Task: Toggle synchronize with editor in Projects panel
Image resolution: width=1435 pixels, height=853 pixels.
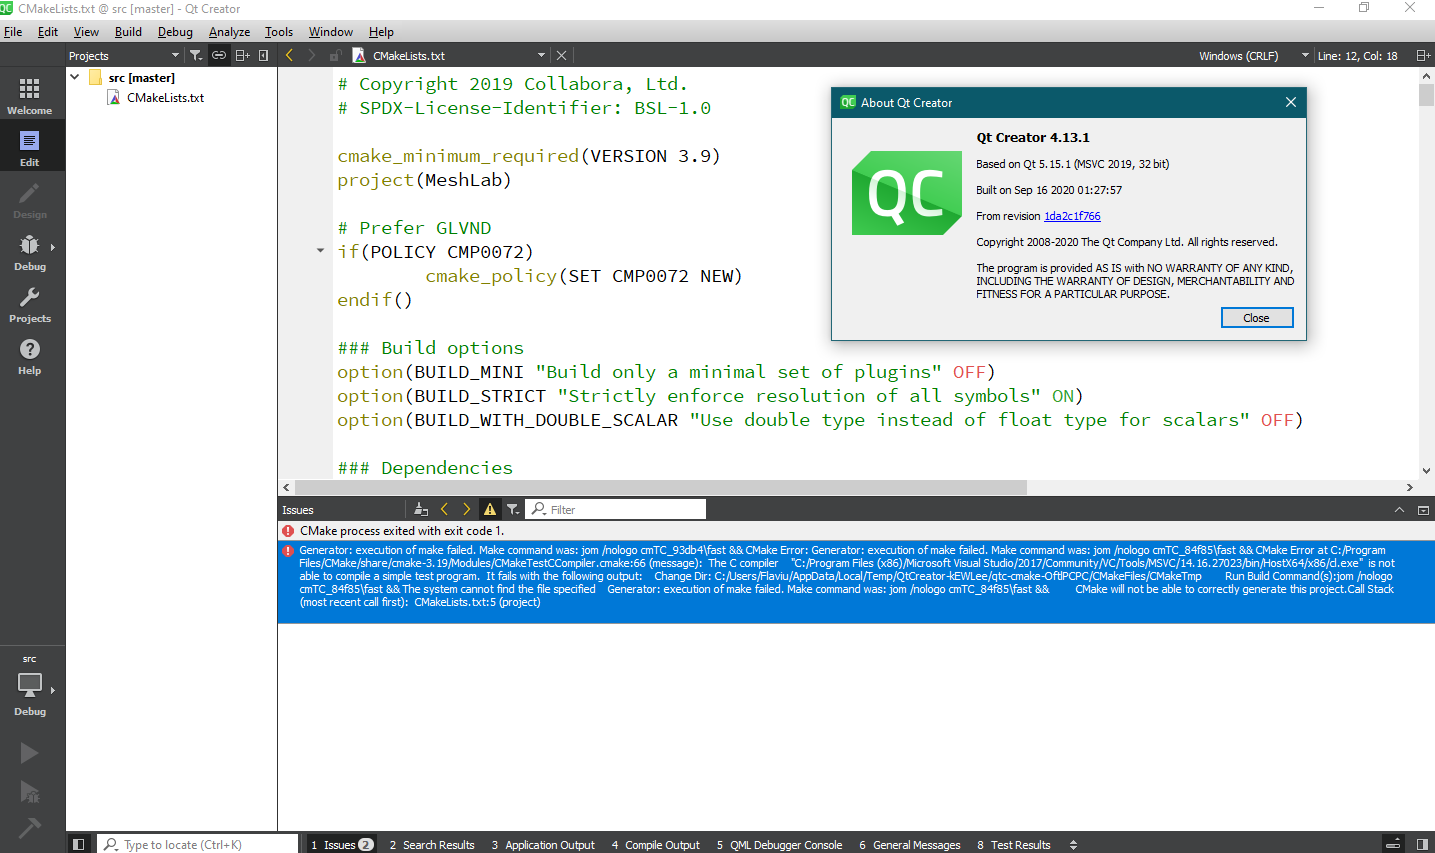Action: tap(218, 55)
